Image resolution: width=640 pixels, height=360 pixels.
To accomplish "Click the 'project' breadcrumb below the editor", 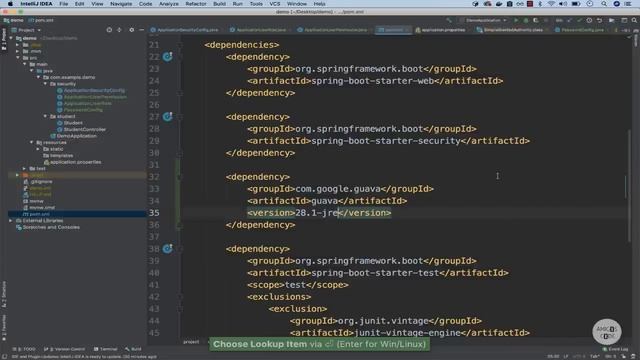I will point(191,342).
